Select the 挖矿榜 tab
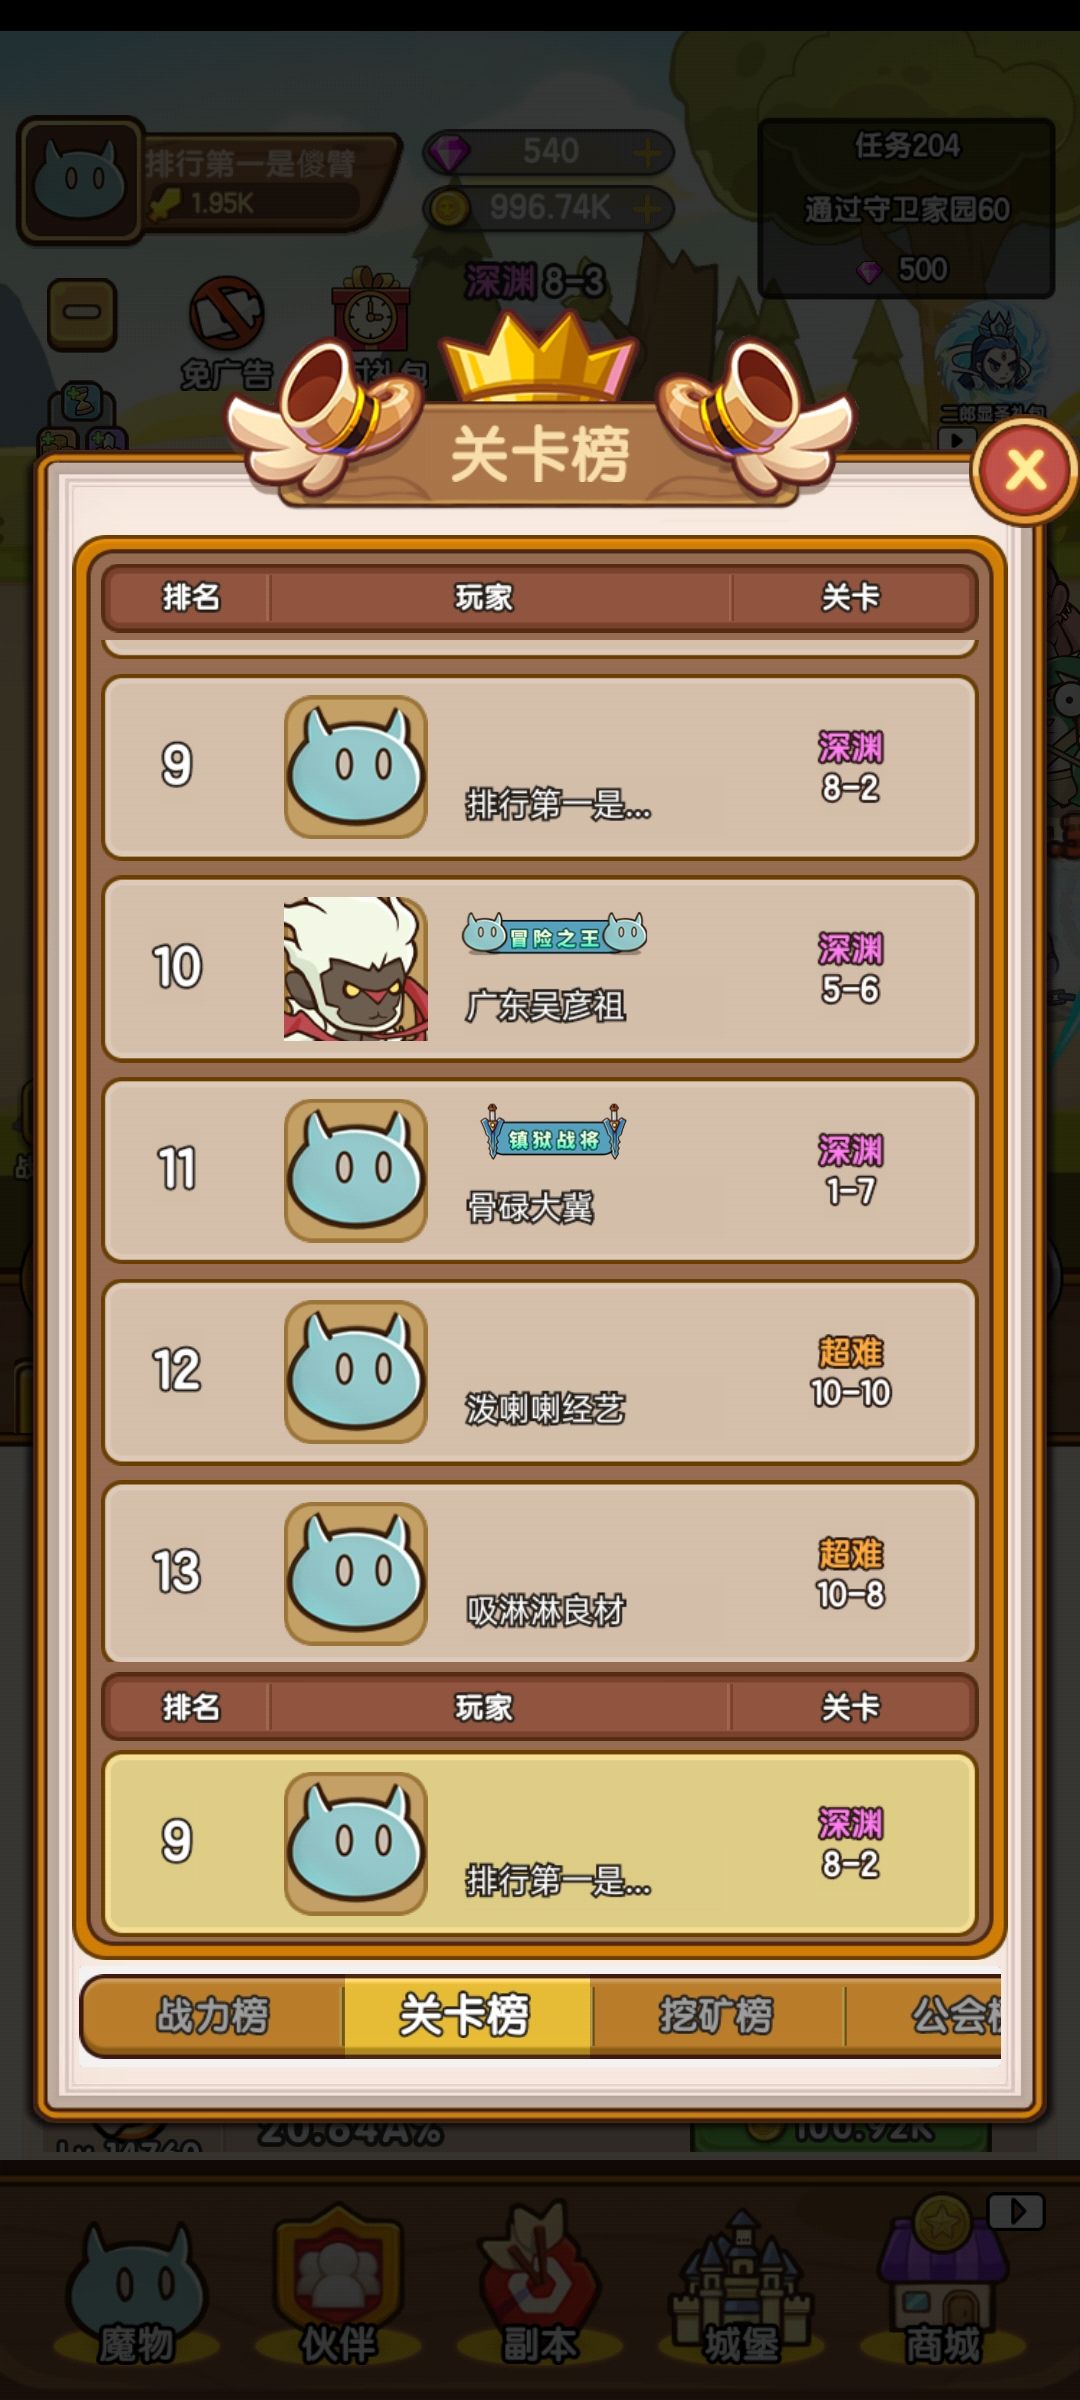Viewport: 1080px width, 2400px height. tap(716, 2014)
